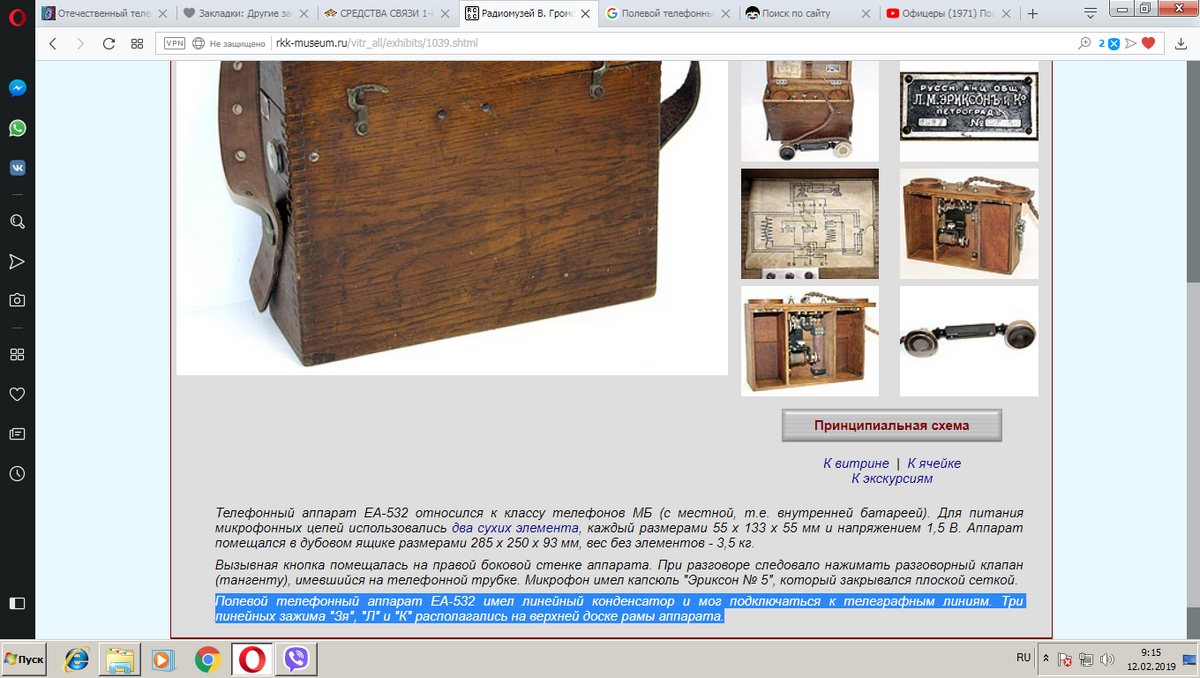Switch to the Офицеры (1971) YouTube tab
Image resolution: width=1200 pixels, height=678 pixels.
click(x=951, y=14)
